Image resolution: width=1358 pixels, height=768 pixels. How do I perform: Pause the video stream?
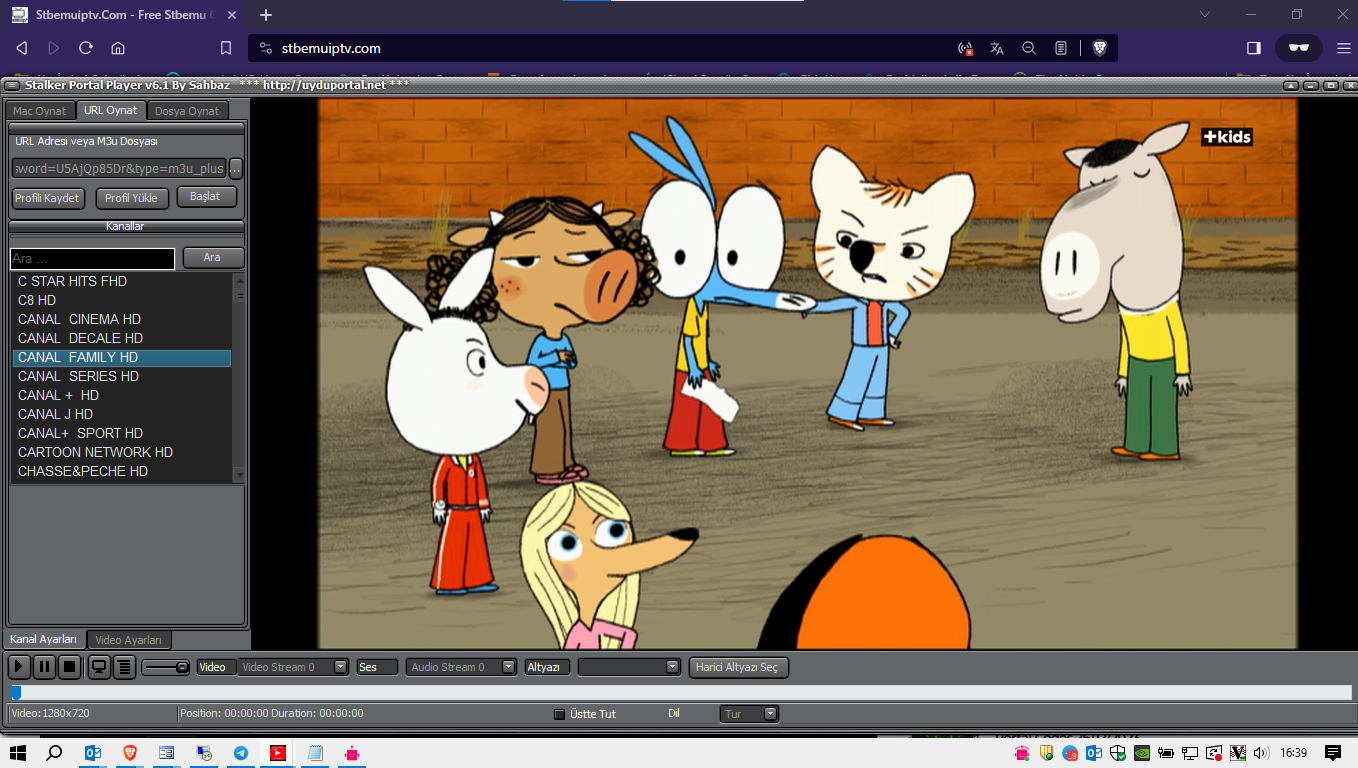pyautogui.click(x=44, y=667)
